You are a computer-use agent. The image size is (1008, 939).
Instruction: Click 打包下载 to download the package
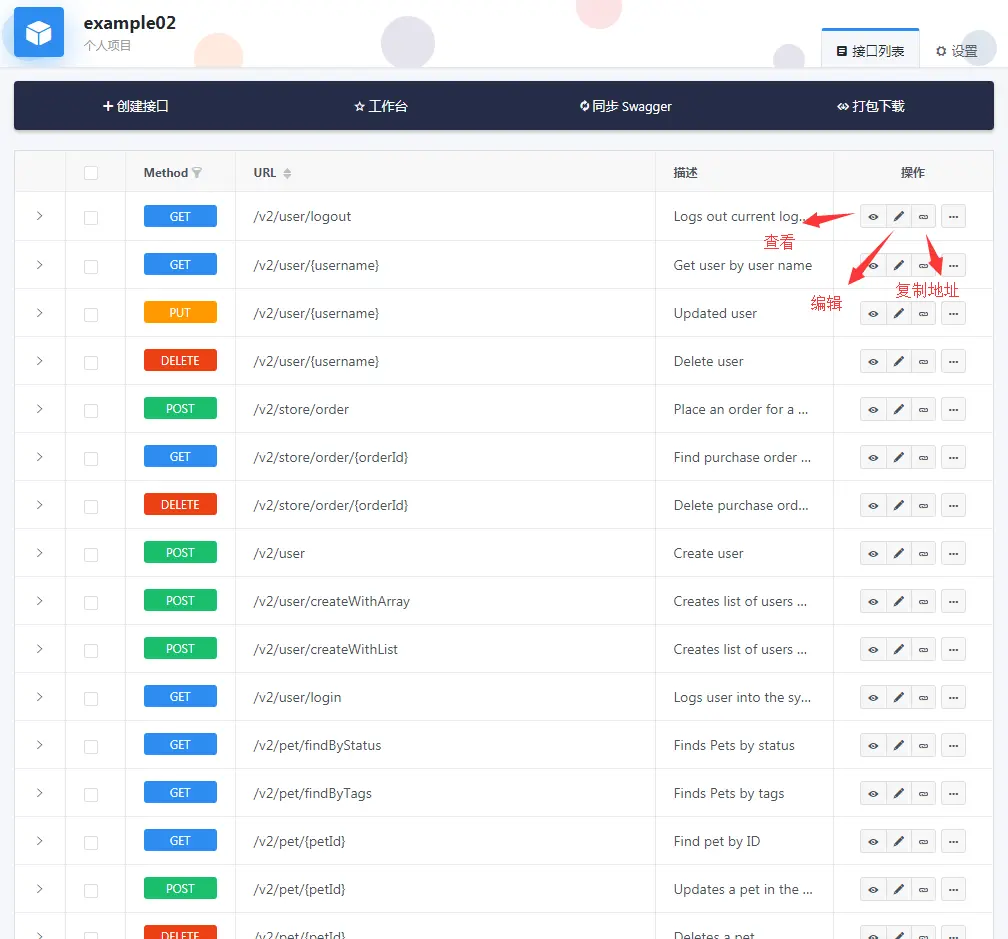[x=870, y=106]
